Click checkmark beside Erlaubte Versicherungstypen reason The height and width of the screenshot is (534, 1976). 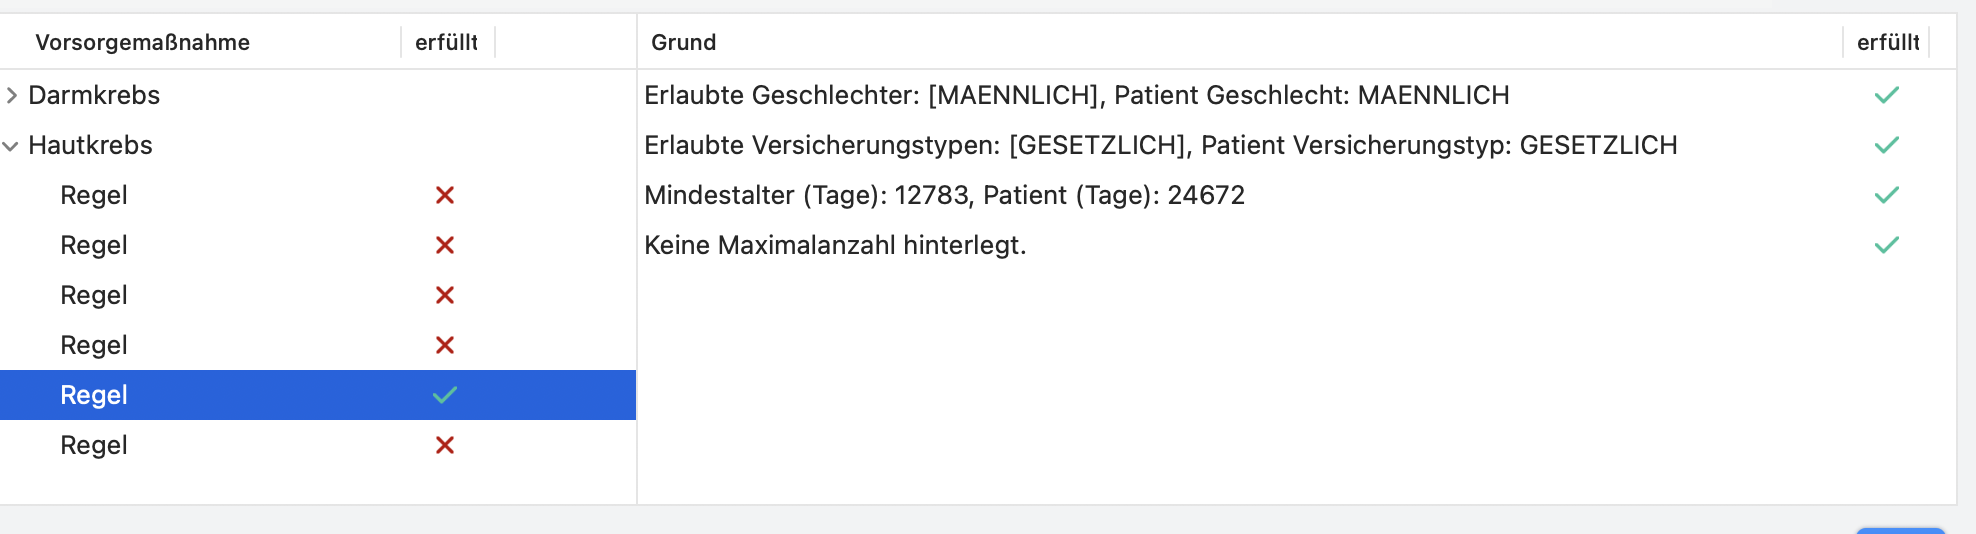tap(1887, 145)
